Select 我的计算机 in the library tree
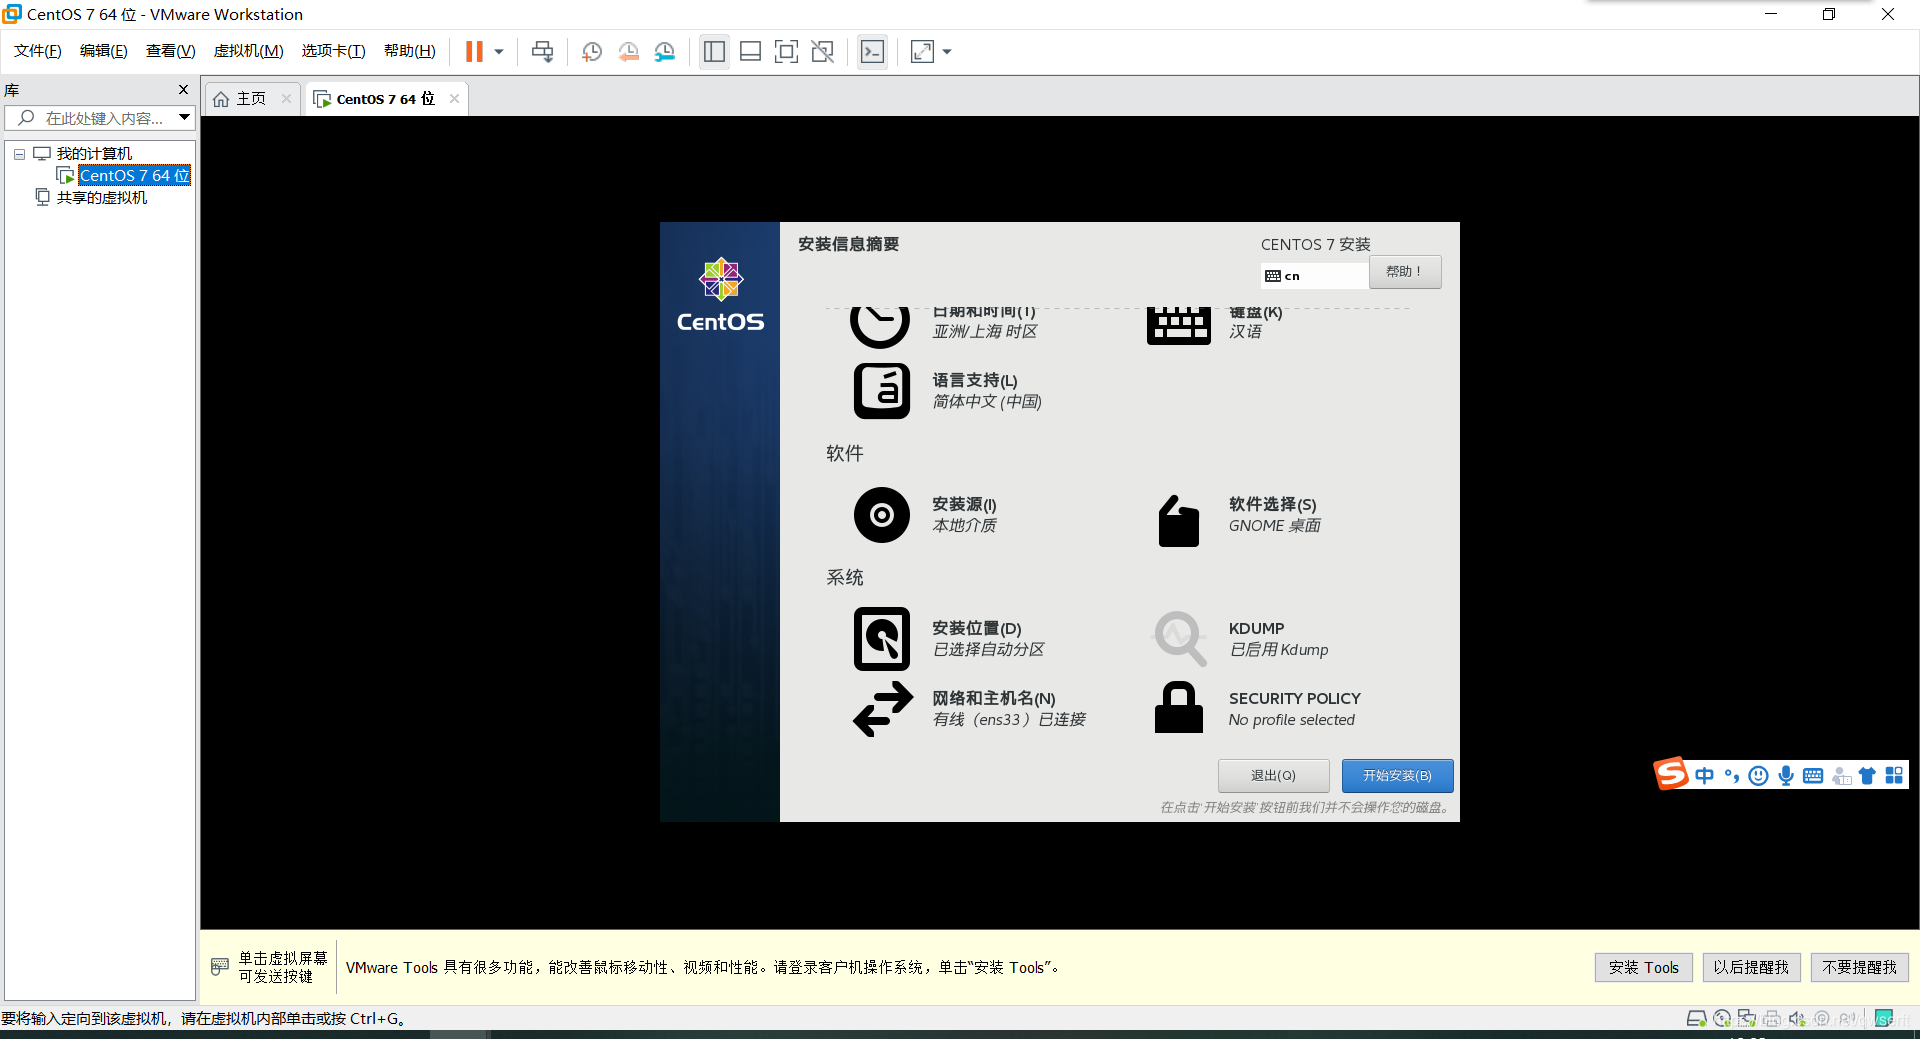 point(94,154)
